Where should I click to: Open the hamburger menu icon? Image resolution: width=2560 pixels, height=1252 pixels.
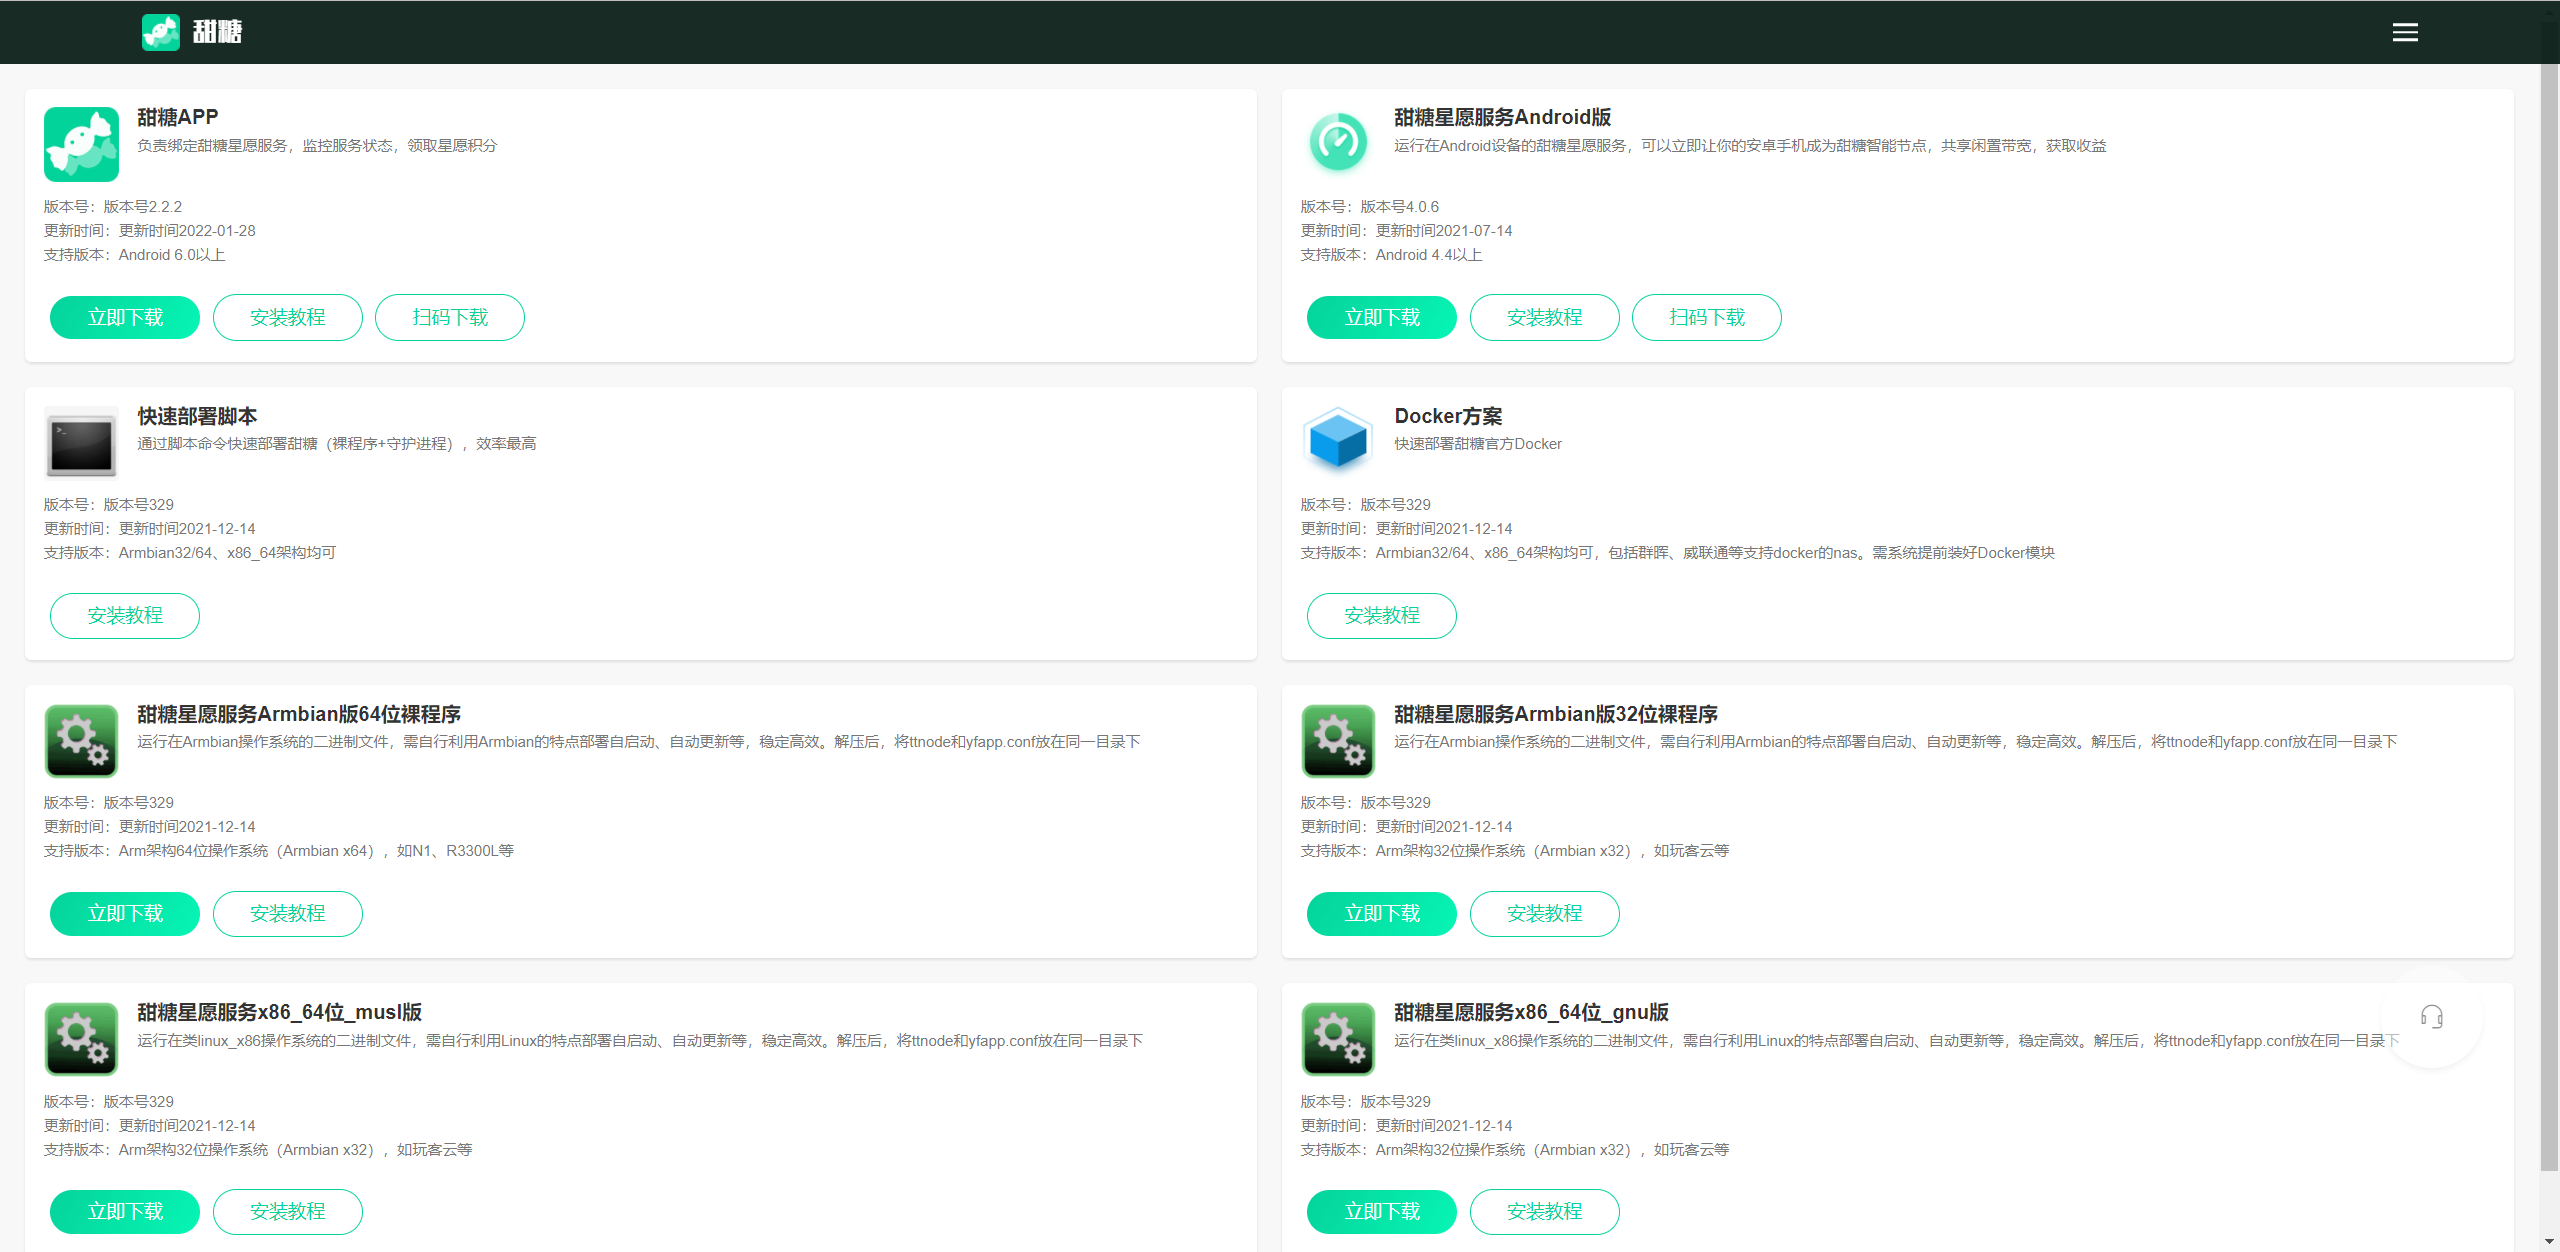[x=2405, y=33]
